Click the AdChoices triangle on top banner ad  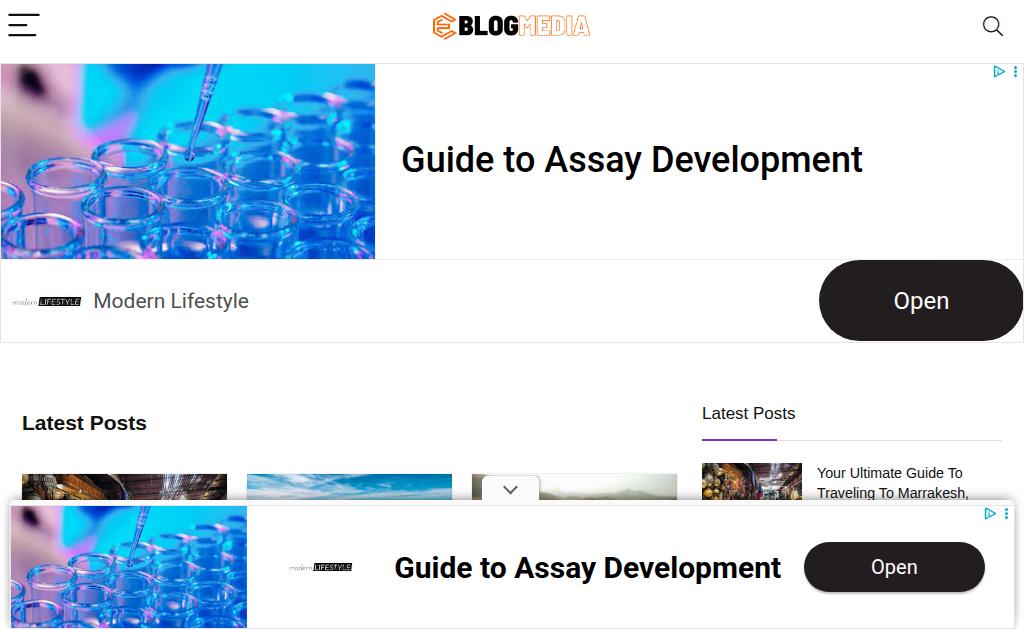tap(998, 72)
